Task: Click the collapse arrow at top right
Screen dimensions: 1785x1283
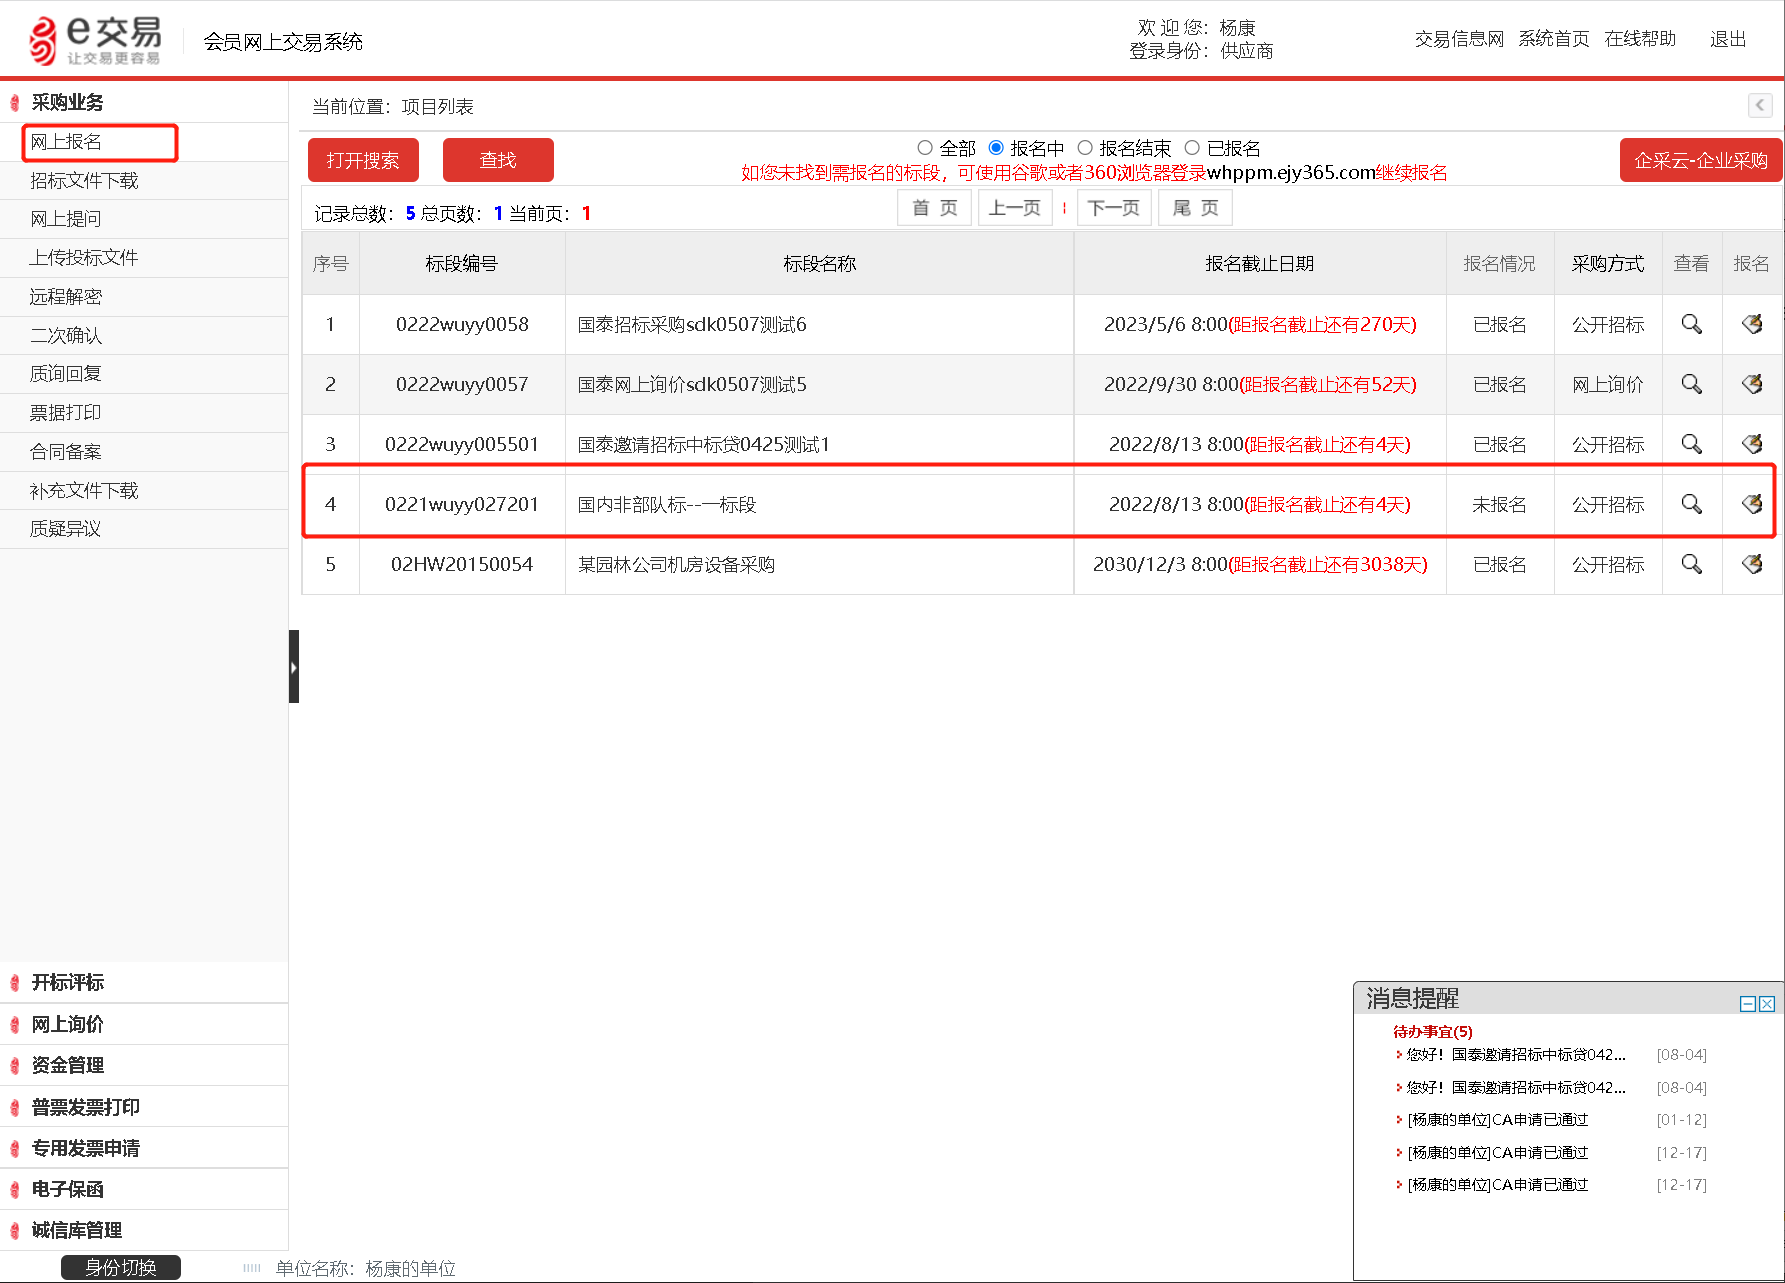Action: coord(1760,105)
